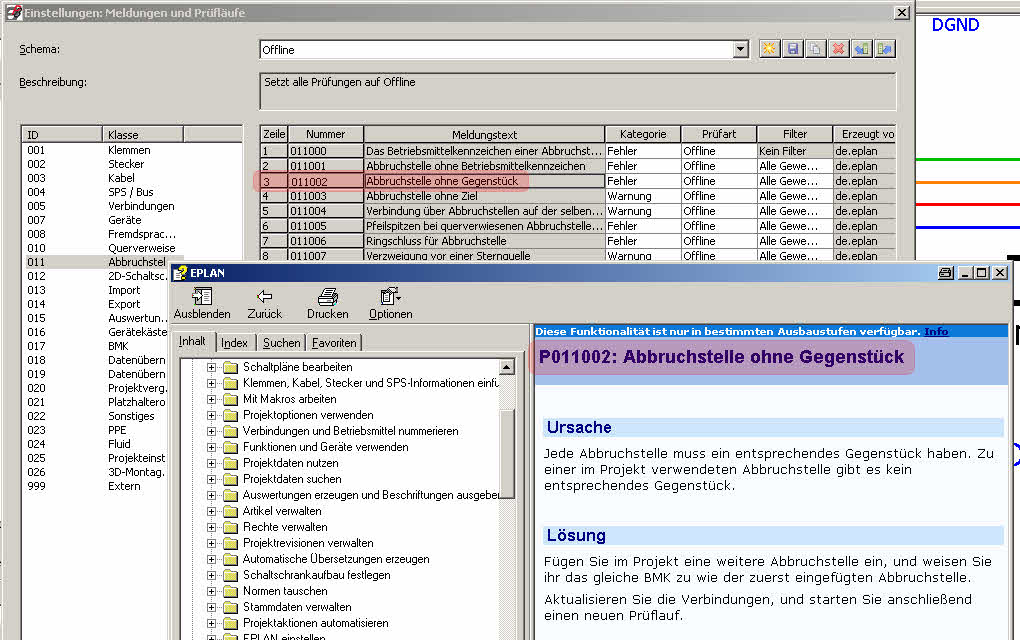Select the Mit Makros arbeiten folder icon
The image size is (1020, 640).
(x=231, y=399)
